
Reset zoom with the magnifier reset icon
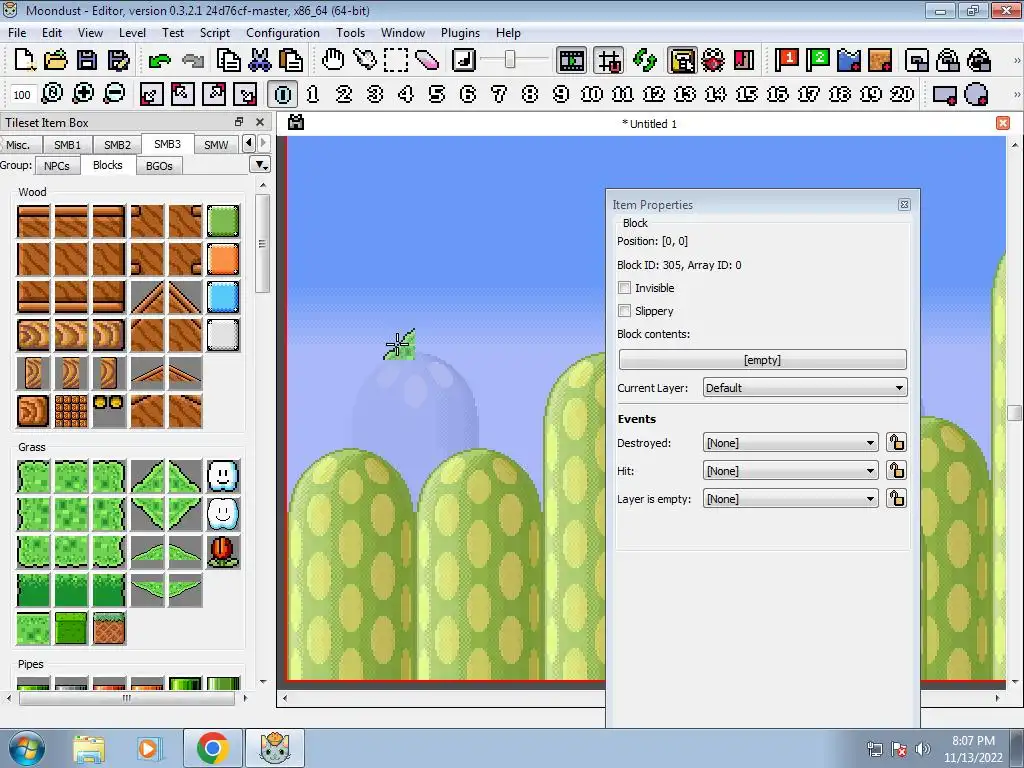pyautogui.click(x=52, y=94)
